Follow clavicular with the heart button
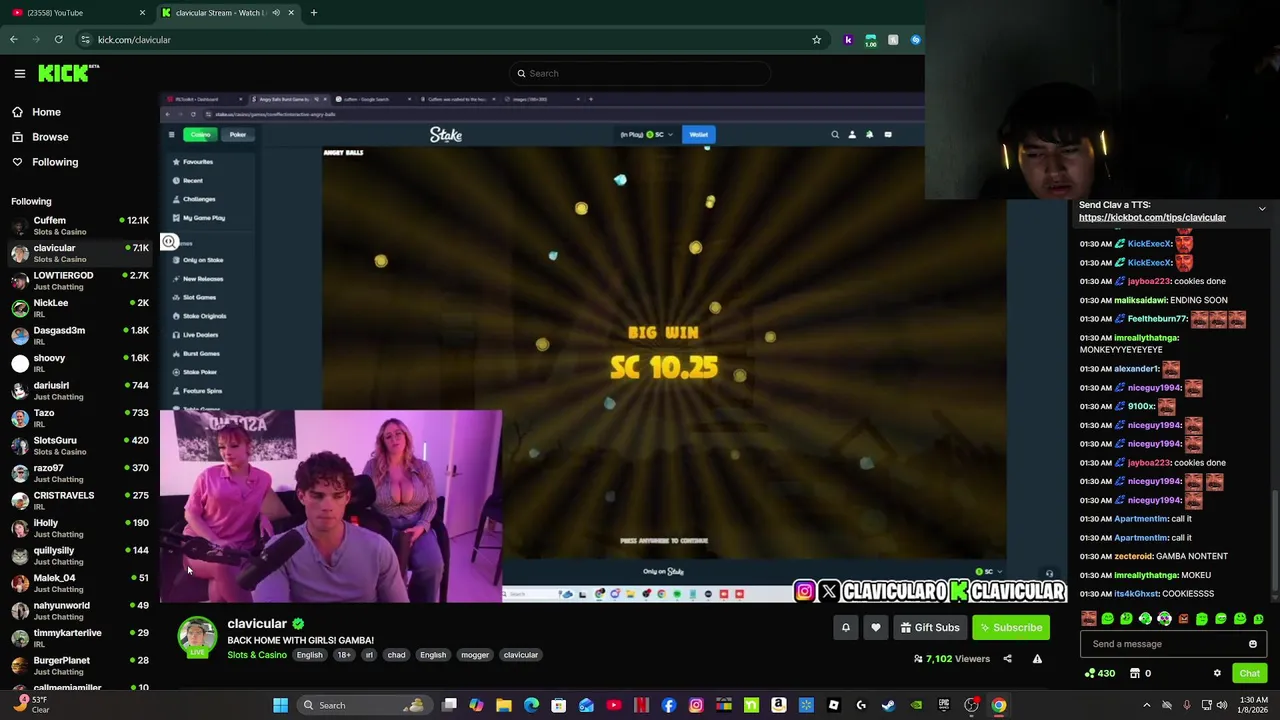This screenshot has width=1280, height=720. 876,627
